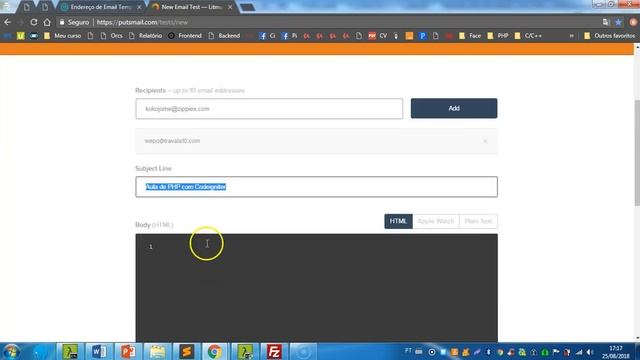
Task: Open the CV PDF bookmark
Action: [x=378, y=36]
